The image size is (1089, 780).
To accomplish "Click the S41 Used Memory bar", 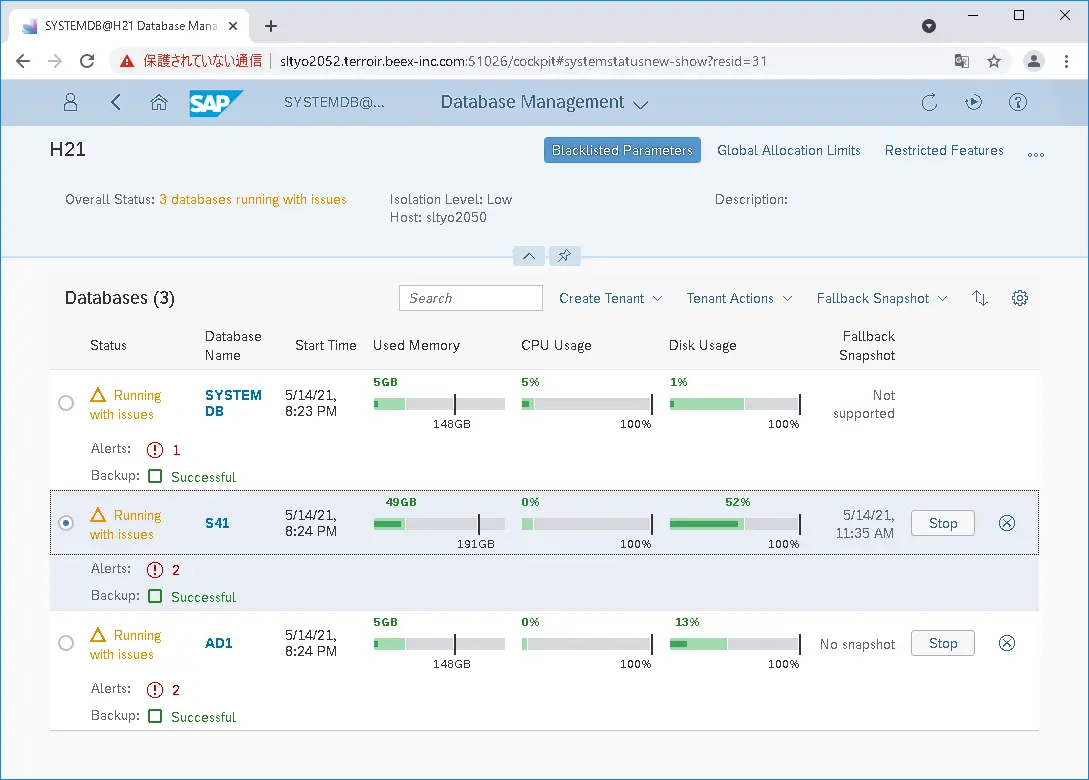I will click(439, 524).
